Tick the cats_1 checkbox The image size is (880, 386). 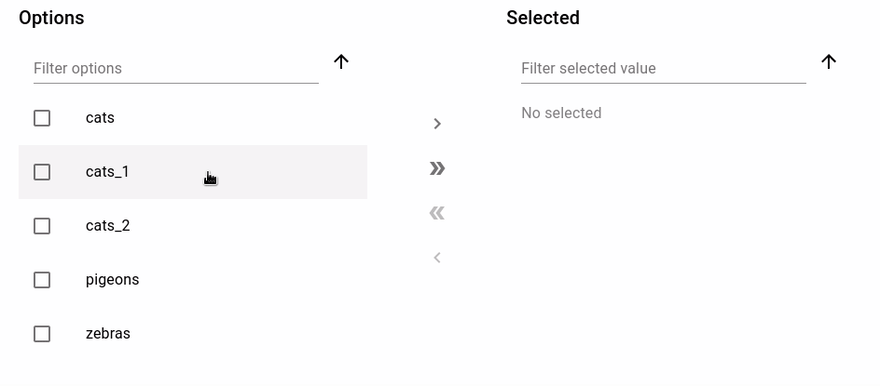42,172
